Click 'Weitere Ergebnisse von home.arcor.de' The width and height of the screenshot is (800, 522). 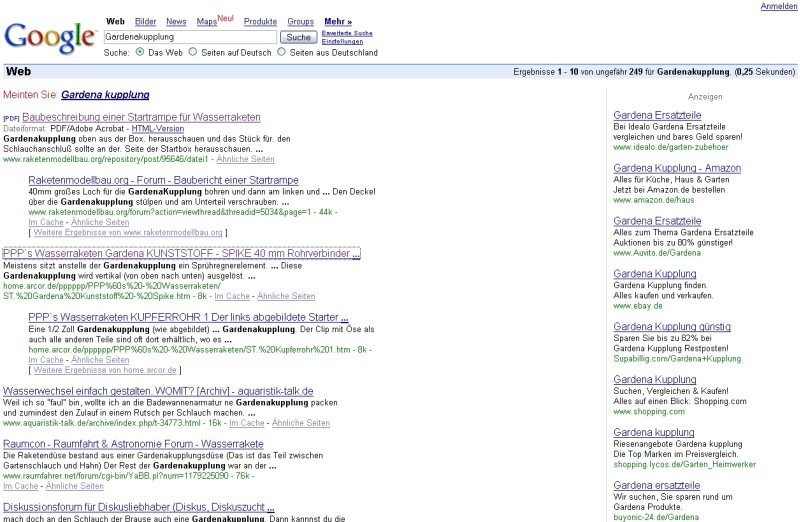pos(105,370)
